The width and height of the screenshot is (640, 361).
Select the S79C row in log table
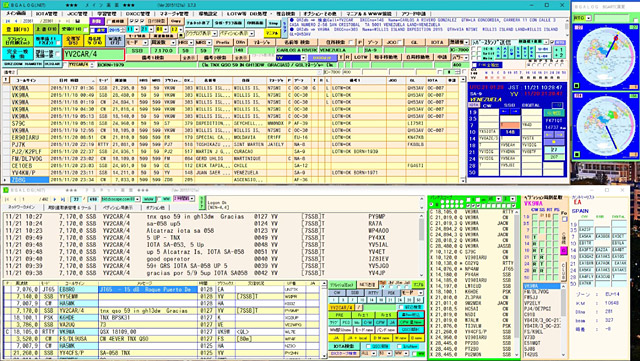coord(231,123)
